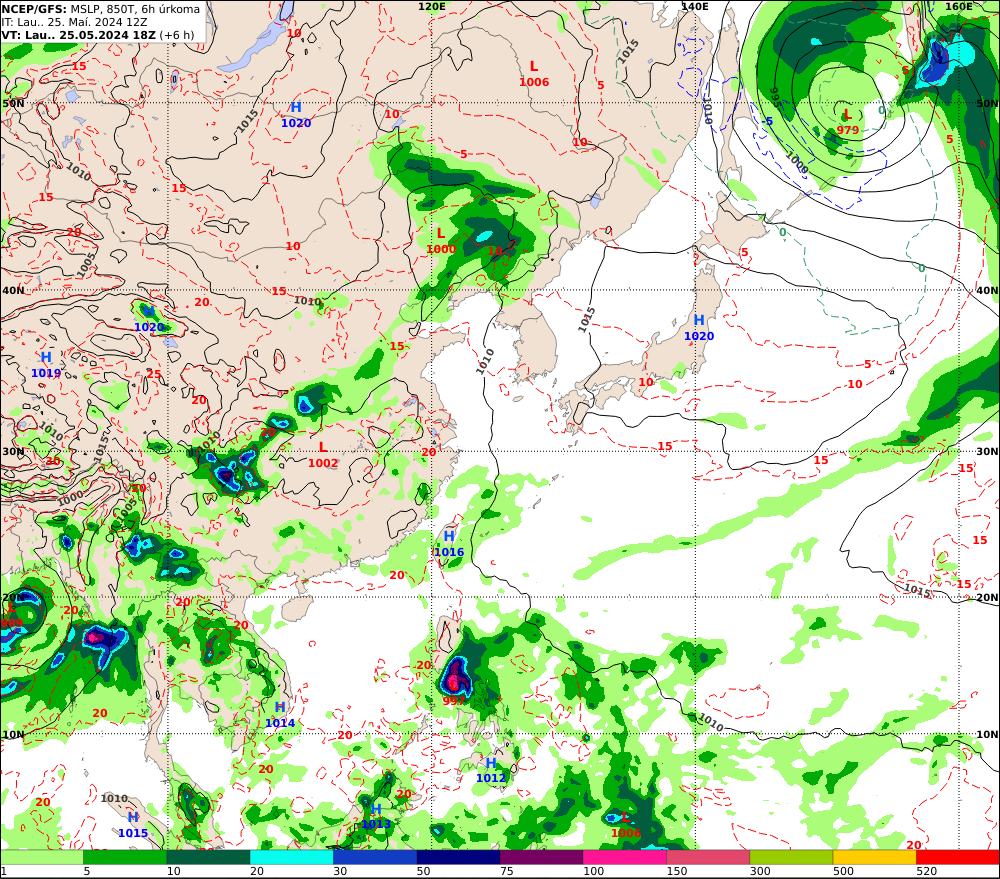Click the colorbar tick label 150
This screenshot has height=879, width=1000.
point(677,871)
